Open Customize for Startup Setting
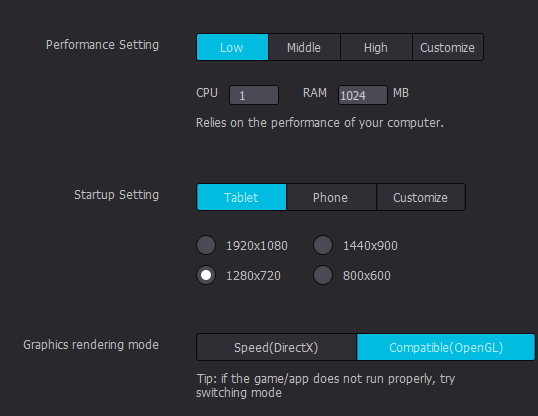Screen dimensions: 538x416 coord(421,197)
